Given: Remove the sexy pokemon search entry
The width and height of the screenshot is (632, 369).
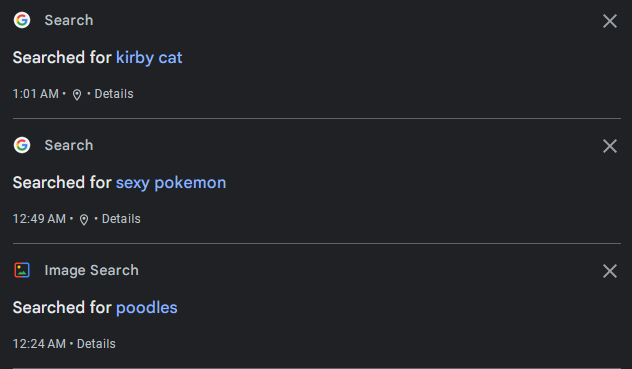Looking at the screenshot, I should tap(610, 146).
